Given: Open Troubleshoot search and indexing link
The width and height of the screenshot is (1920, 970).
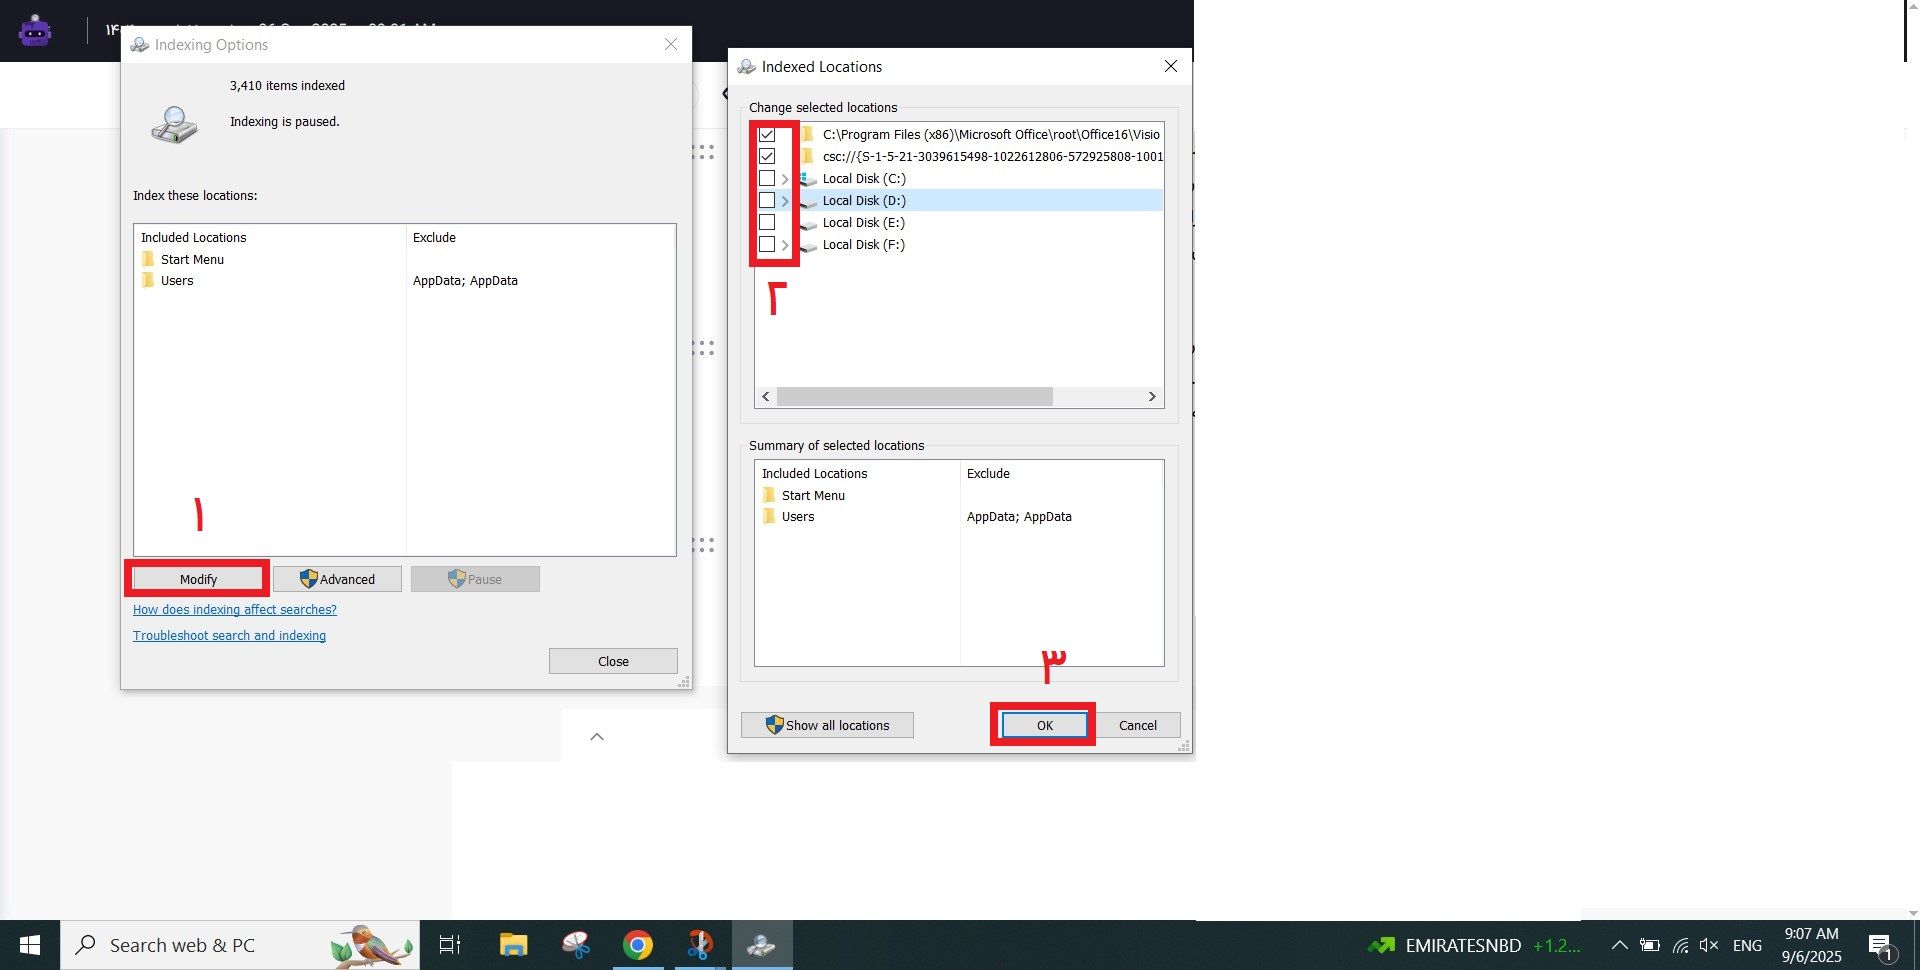Looking at the screenshot, I should (x=229, y=636).
